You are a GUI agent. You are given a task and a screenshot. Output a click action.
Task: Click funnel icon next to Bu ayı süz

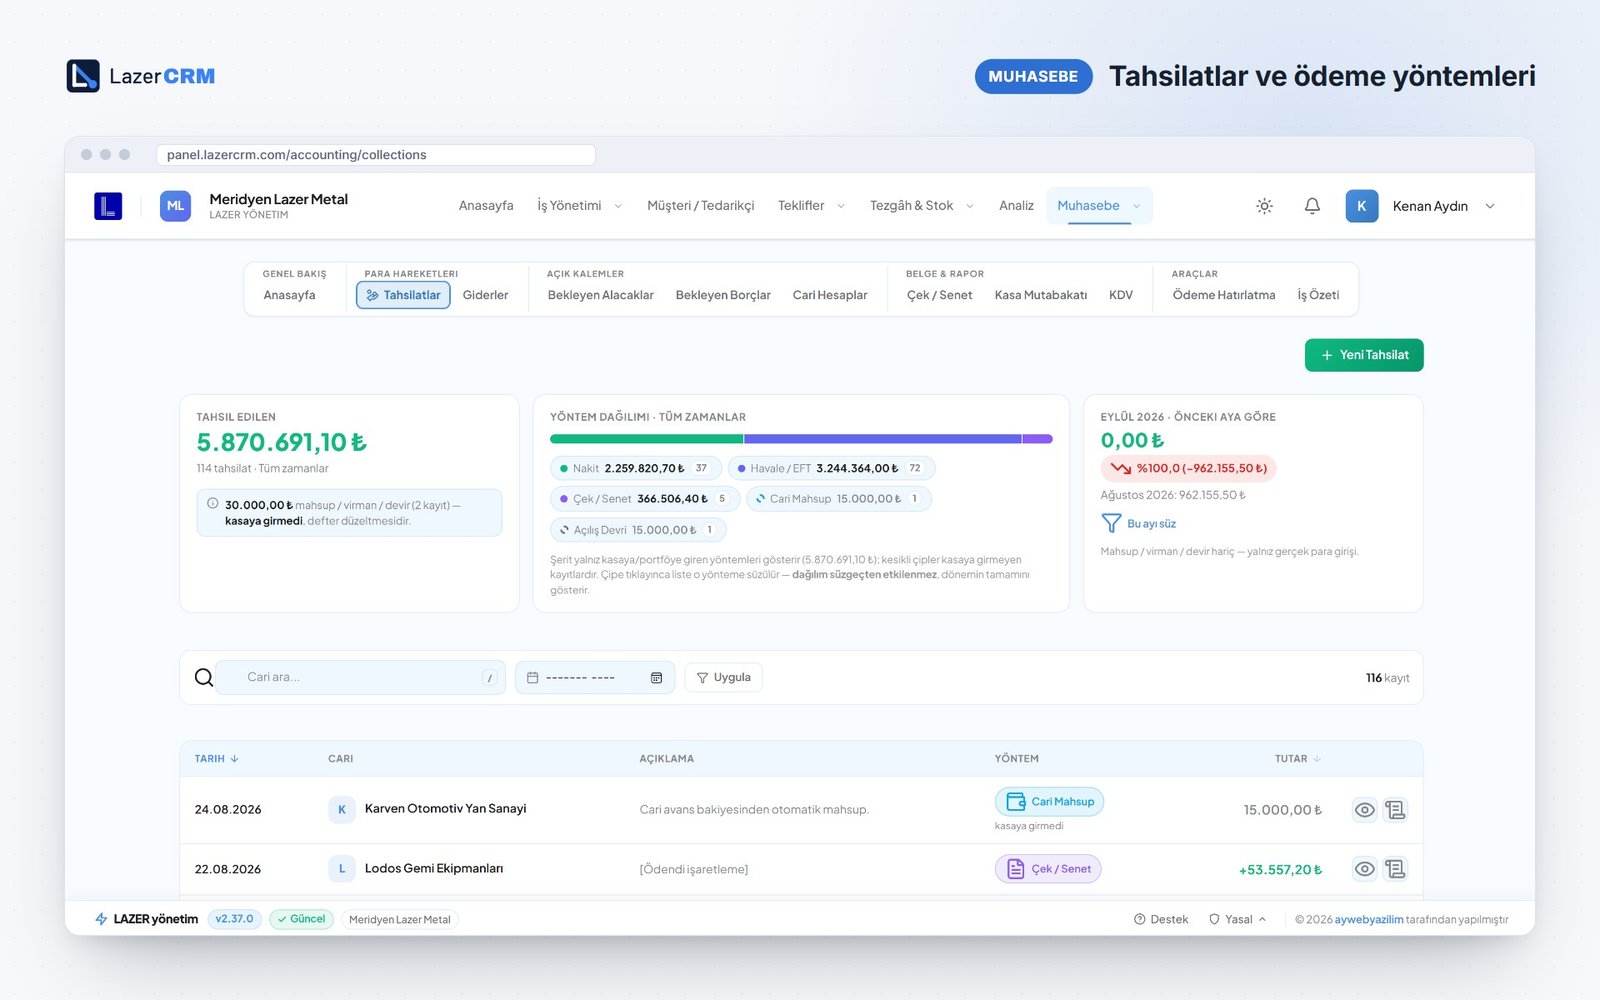coord(1111,523)
